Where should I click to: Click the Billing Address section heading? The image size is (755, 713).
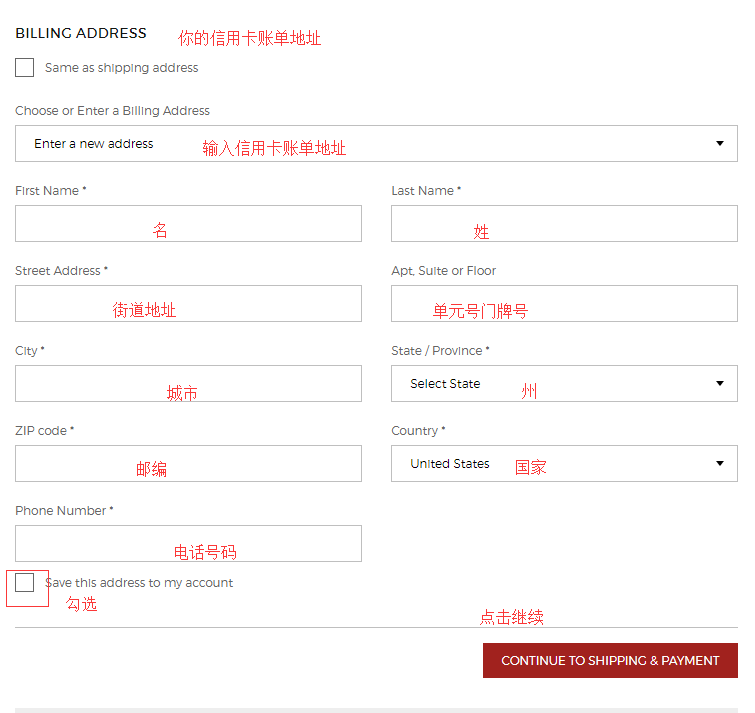click(x=81, y=33)
